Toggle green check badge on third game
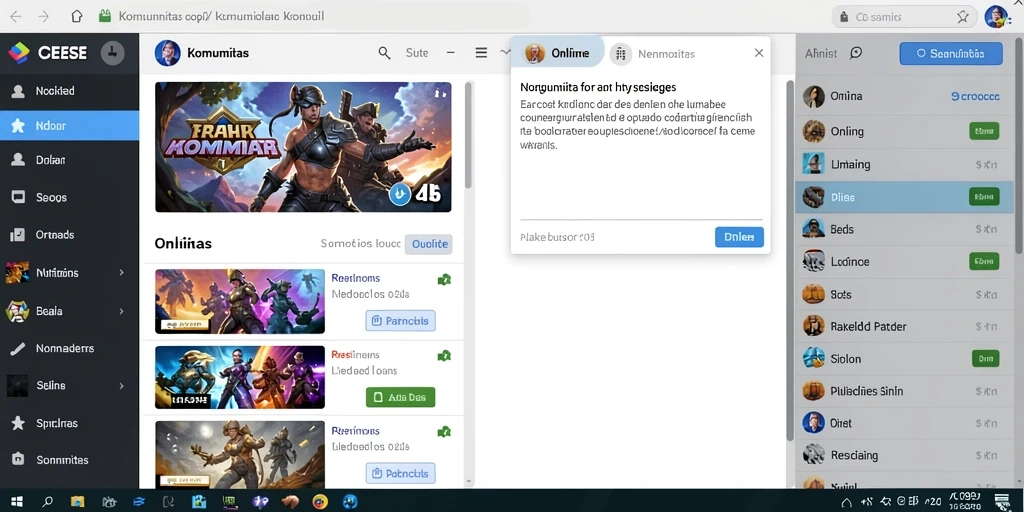 coord(444,431)
